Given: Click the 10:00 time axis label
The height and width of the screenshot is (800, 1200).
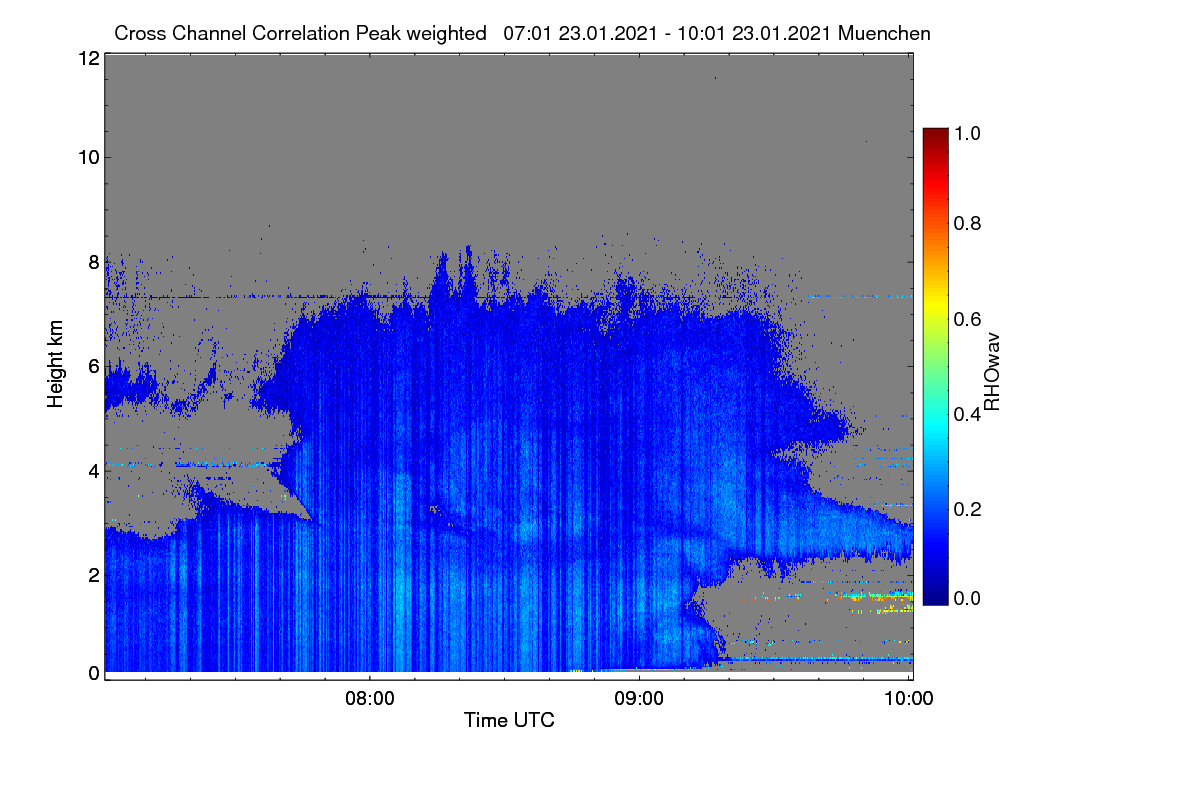Looking at the screenshot, I should pyautogui.click(x=909, y=699).
